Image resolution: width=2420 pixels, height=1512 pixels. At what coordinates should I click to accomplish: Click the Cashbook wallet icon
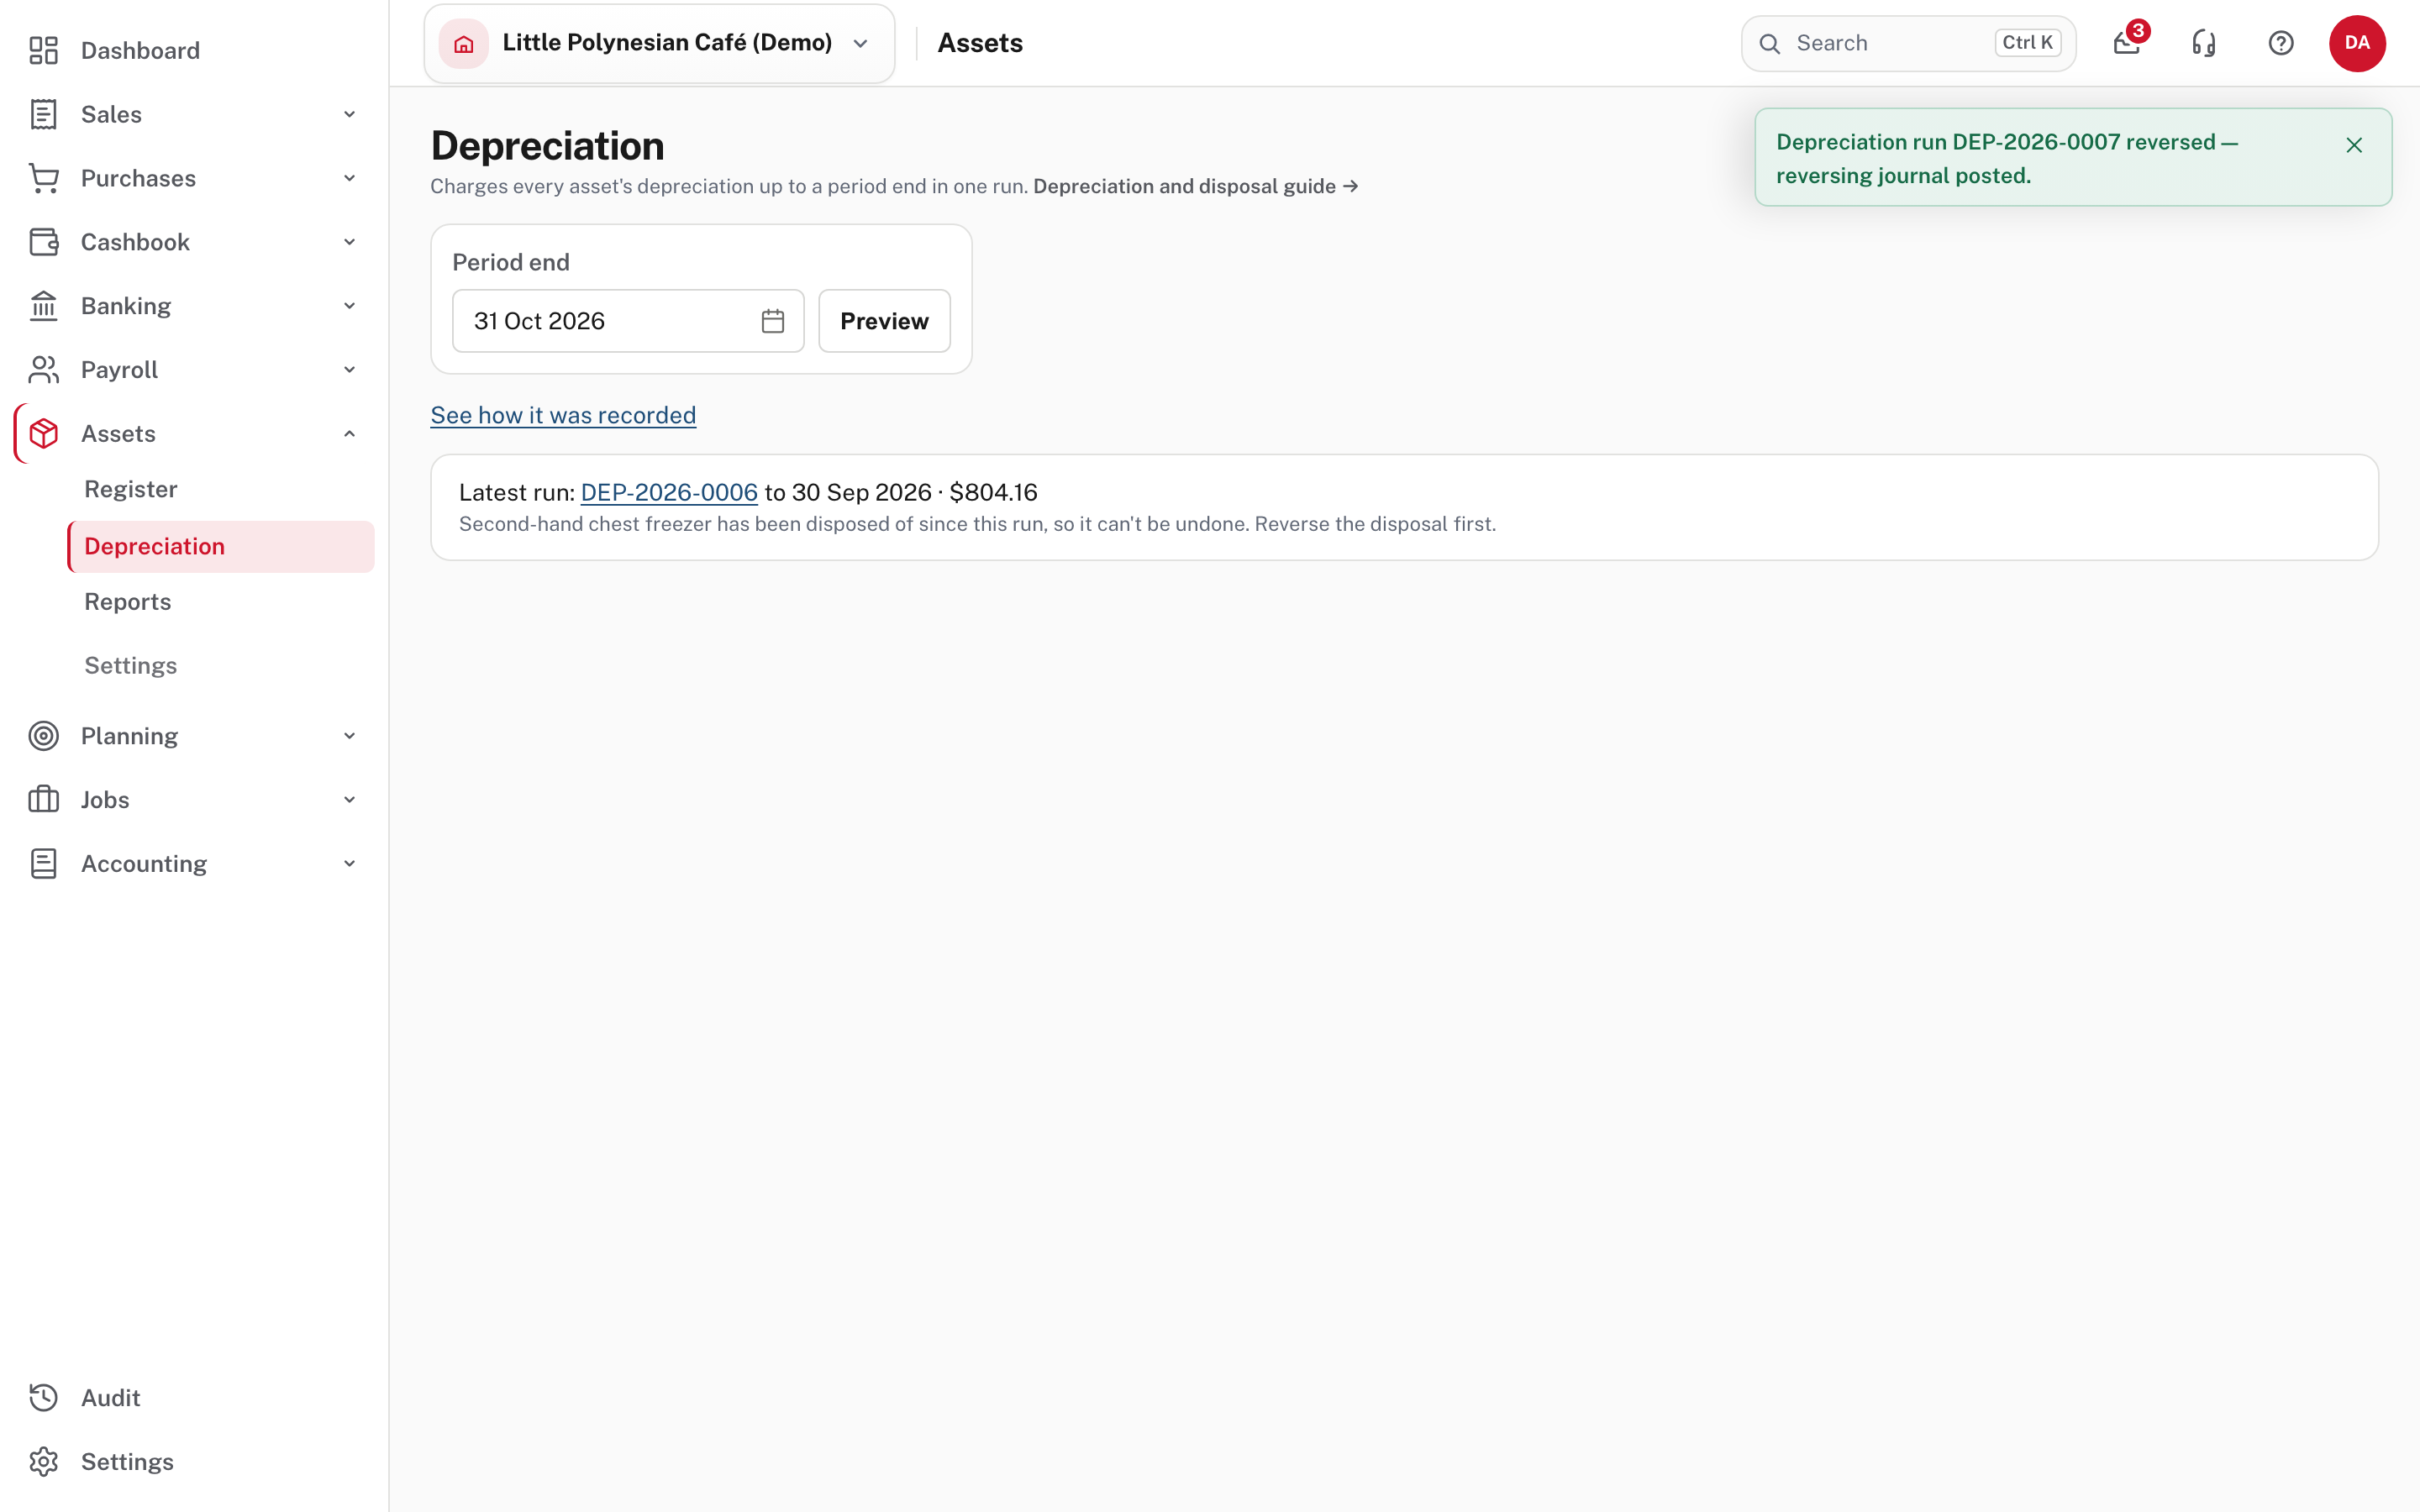[43, 242]
